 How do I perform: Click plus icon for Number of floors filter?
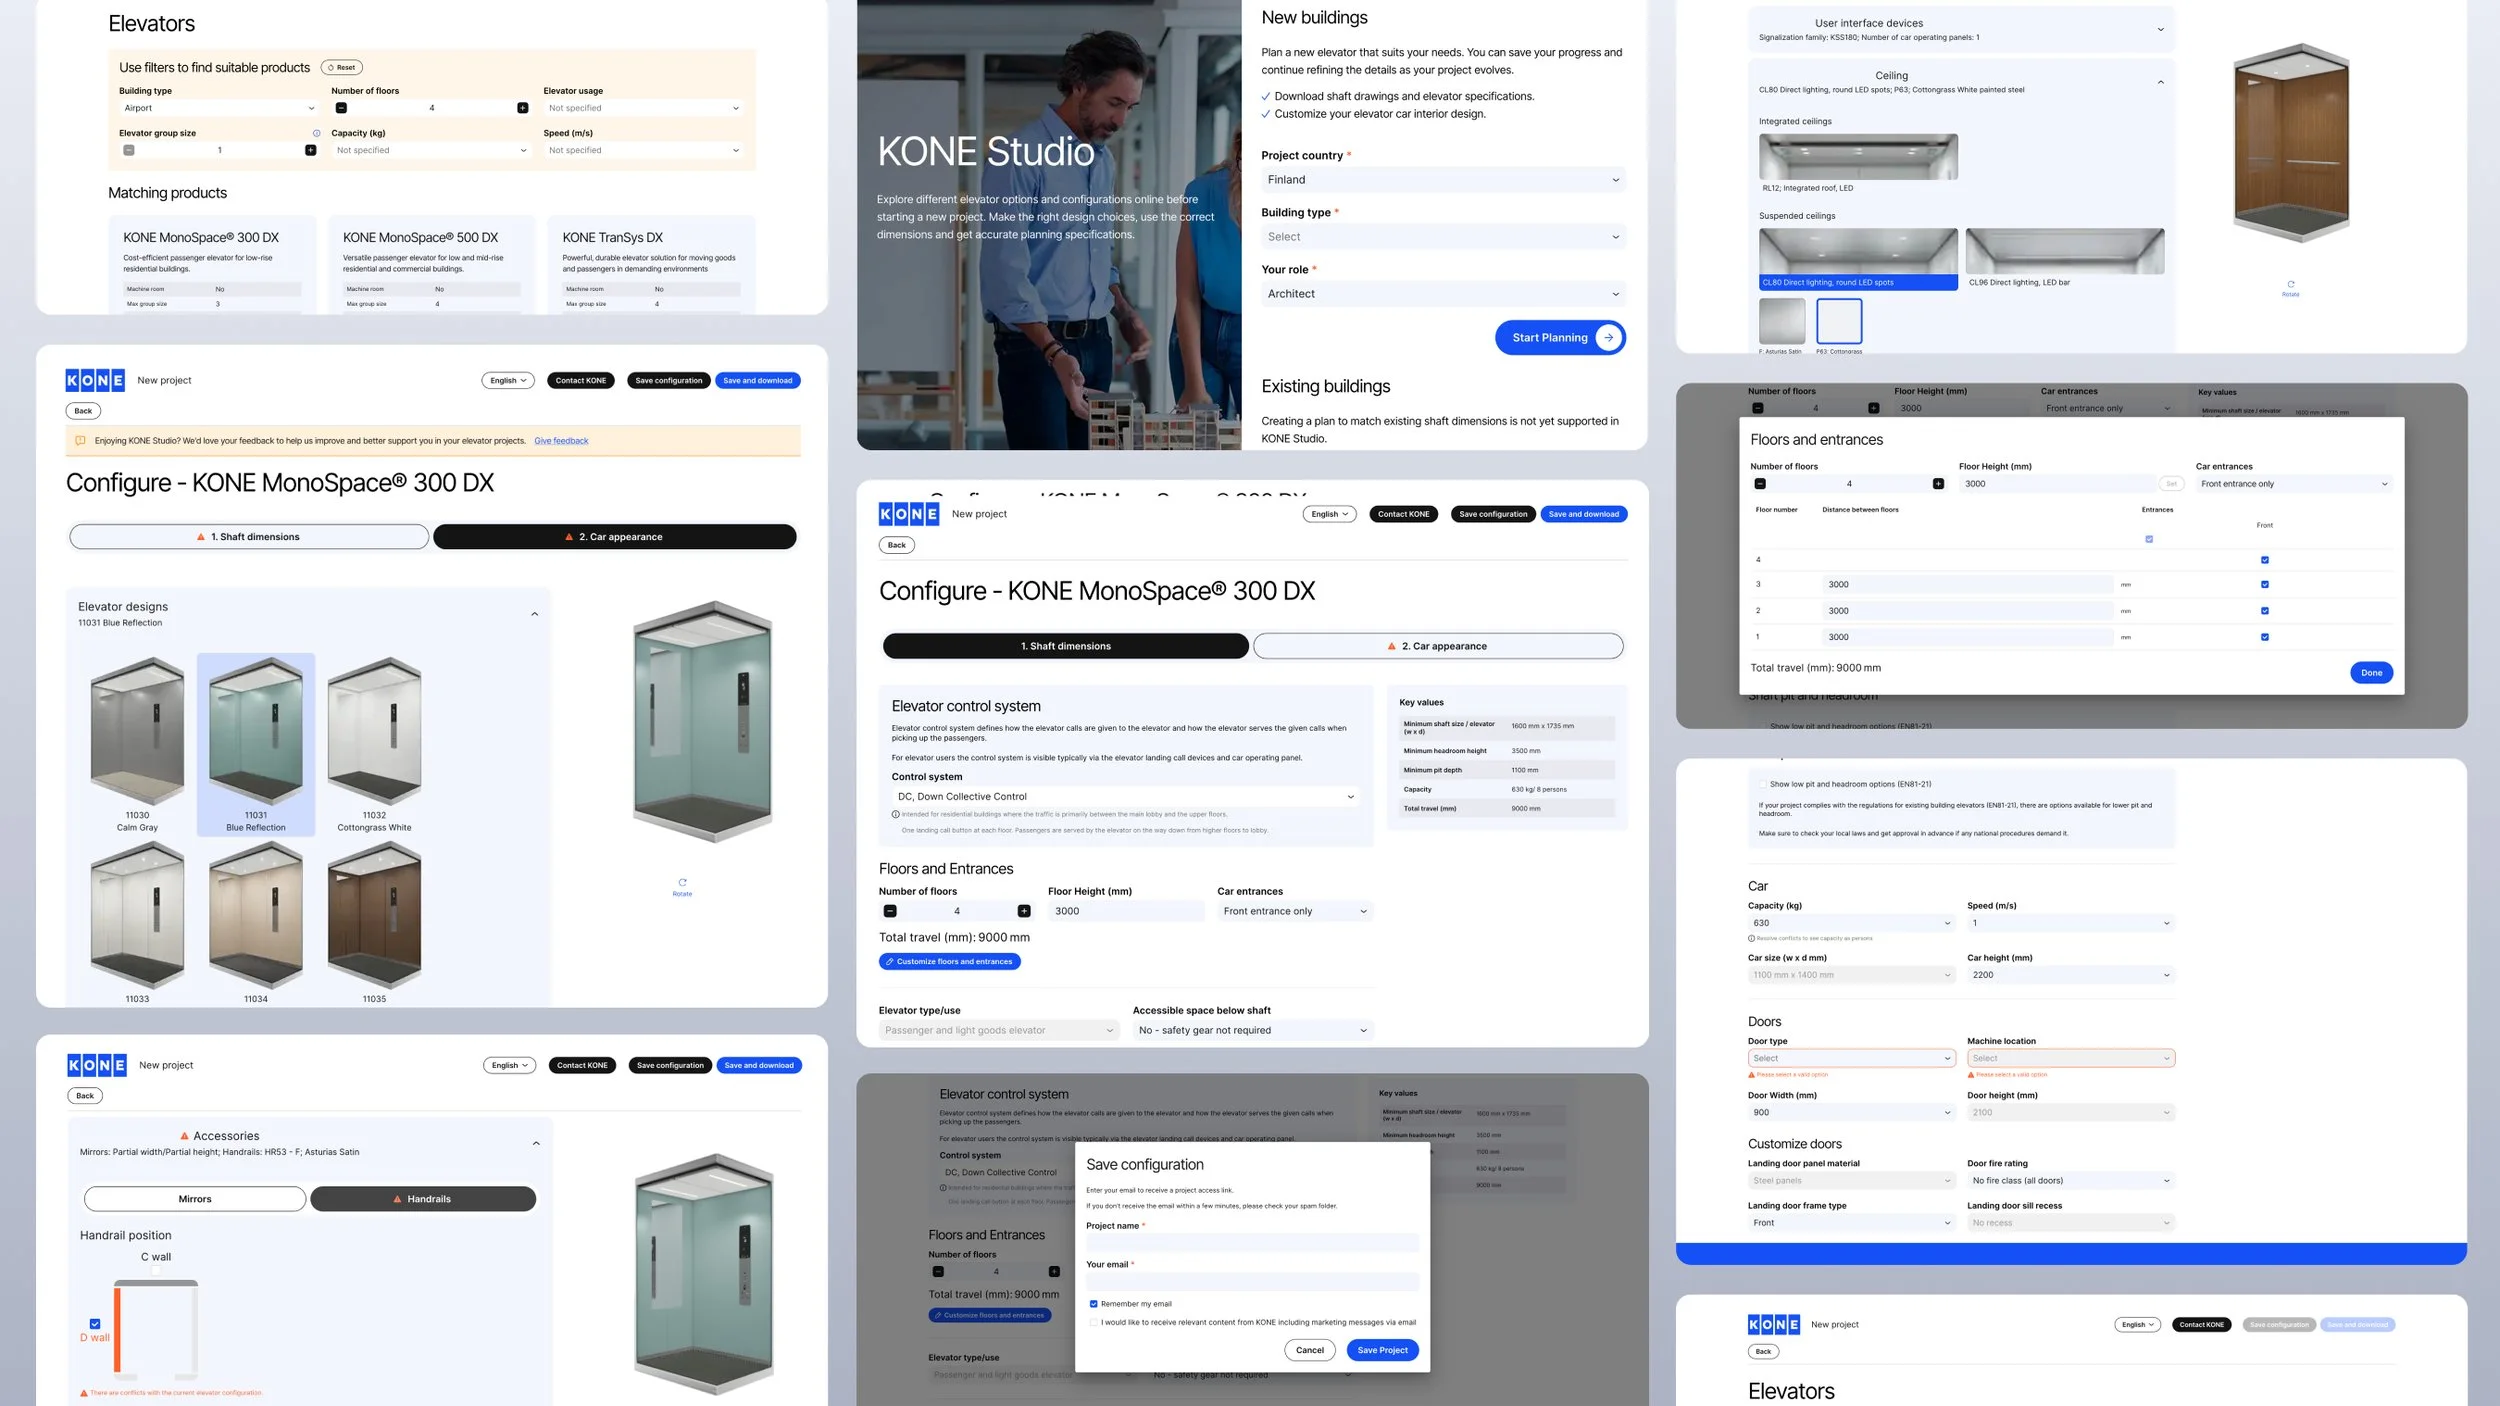point(522,108)
